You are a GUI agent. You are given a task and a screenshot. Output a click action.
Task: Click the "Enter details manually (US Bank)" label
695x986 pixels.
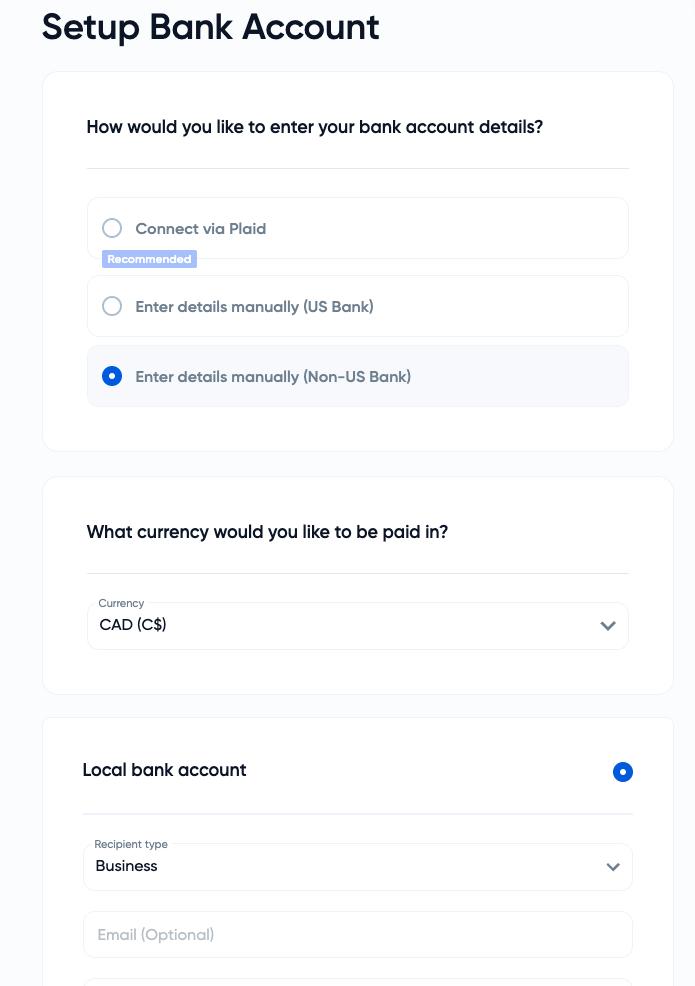(254, 306)
